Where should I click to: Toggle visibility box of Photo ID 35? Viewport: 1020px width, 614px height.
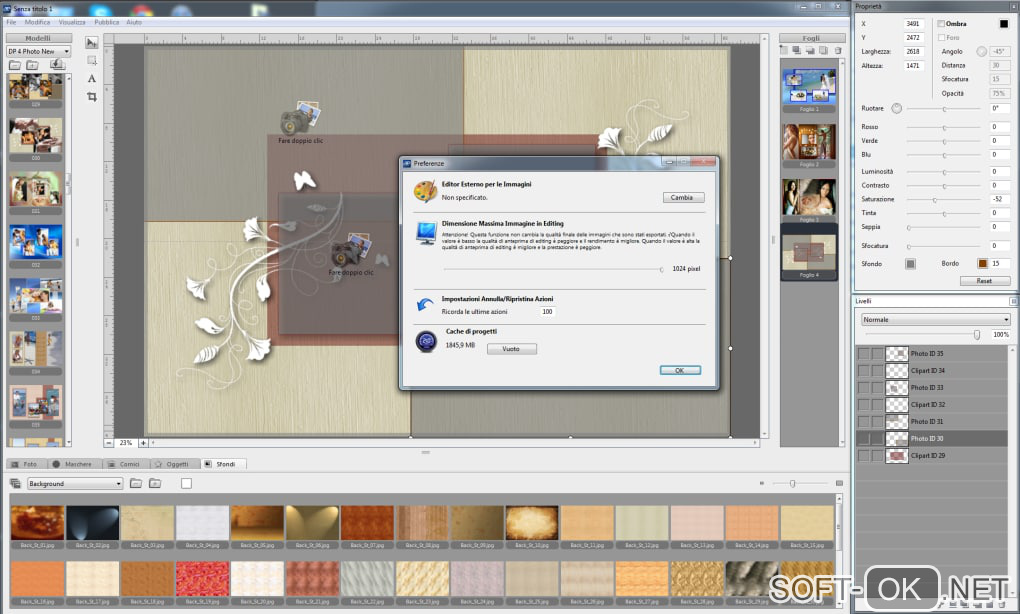tap(863, 353)
